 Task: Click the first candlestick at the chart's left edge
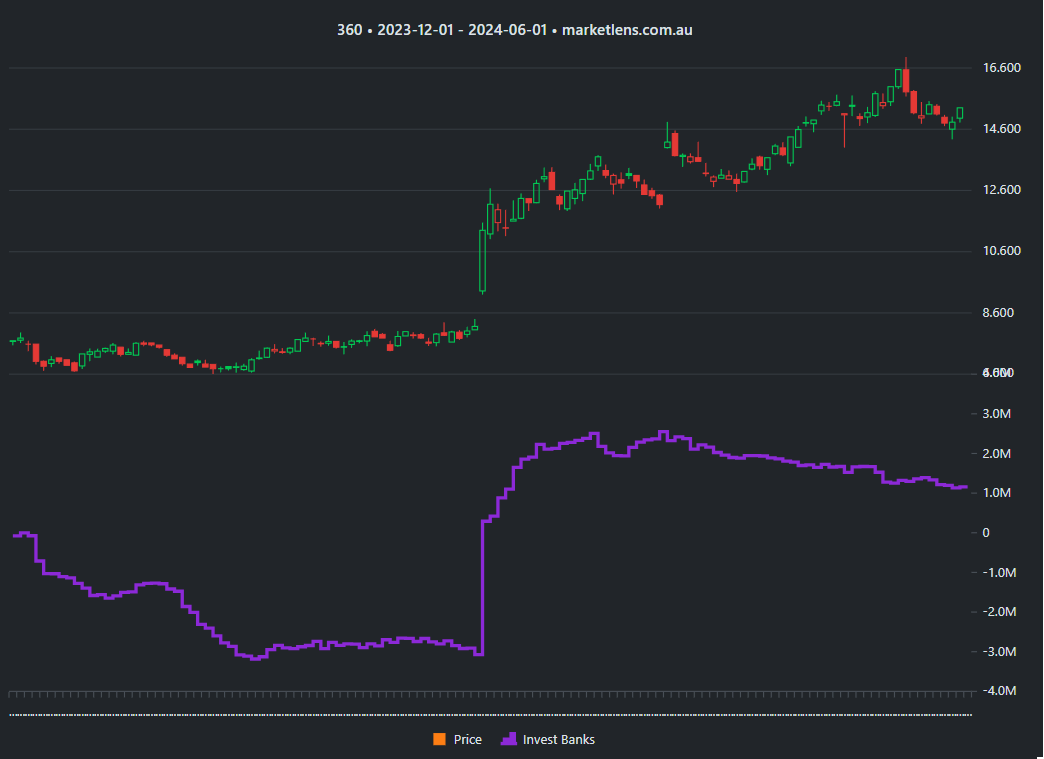pyautogui.click(x=12, y=341)
